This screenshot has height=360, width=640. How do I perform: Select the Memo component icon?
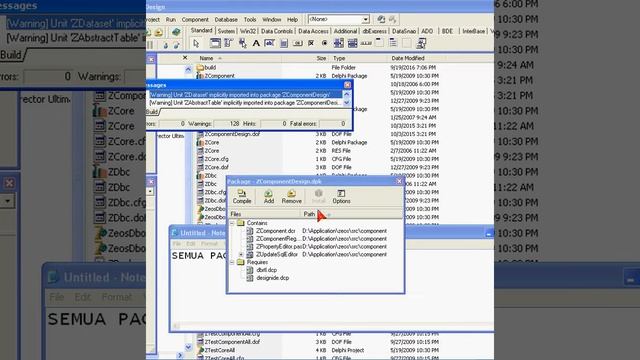(284, 43)
